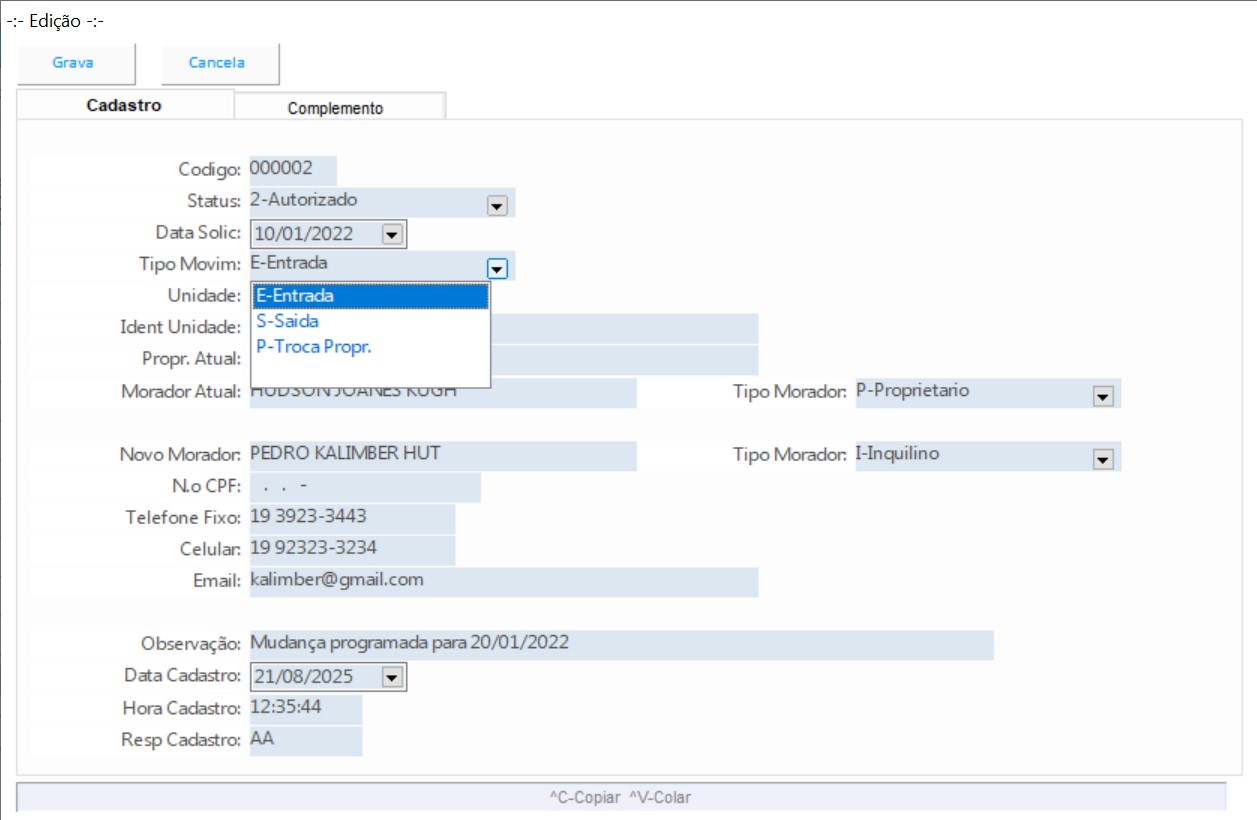The image size is (1257, 820).
Task: Choose S-Saida from the open list
Action: pyautogui.click(x=370, y=322)
